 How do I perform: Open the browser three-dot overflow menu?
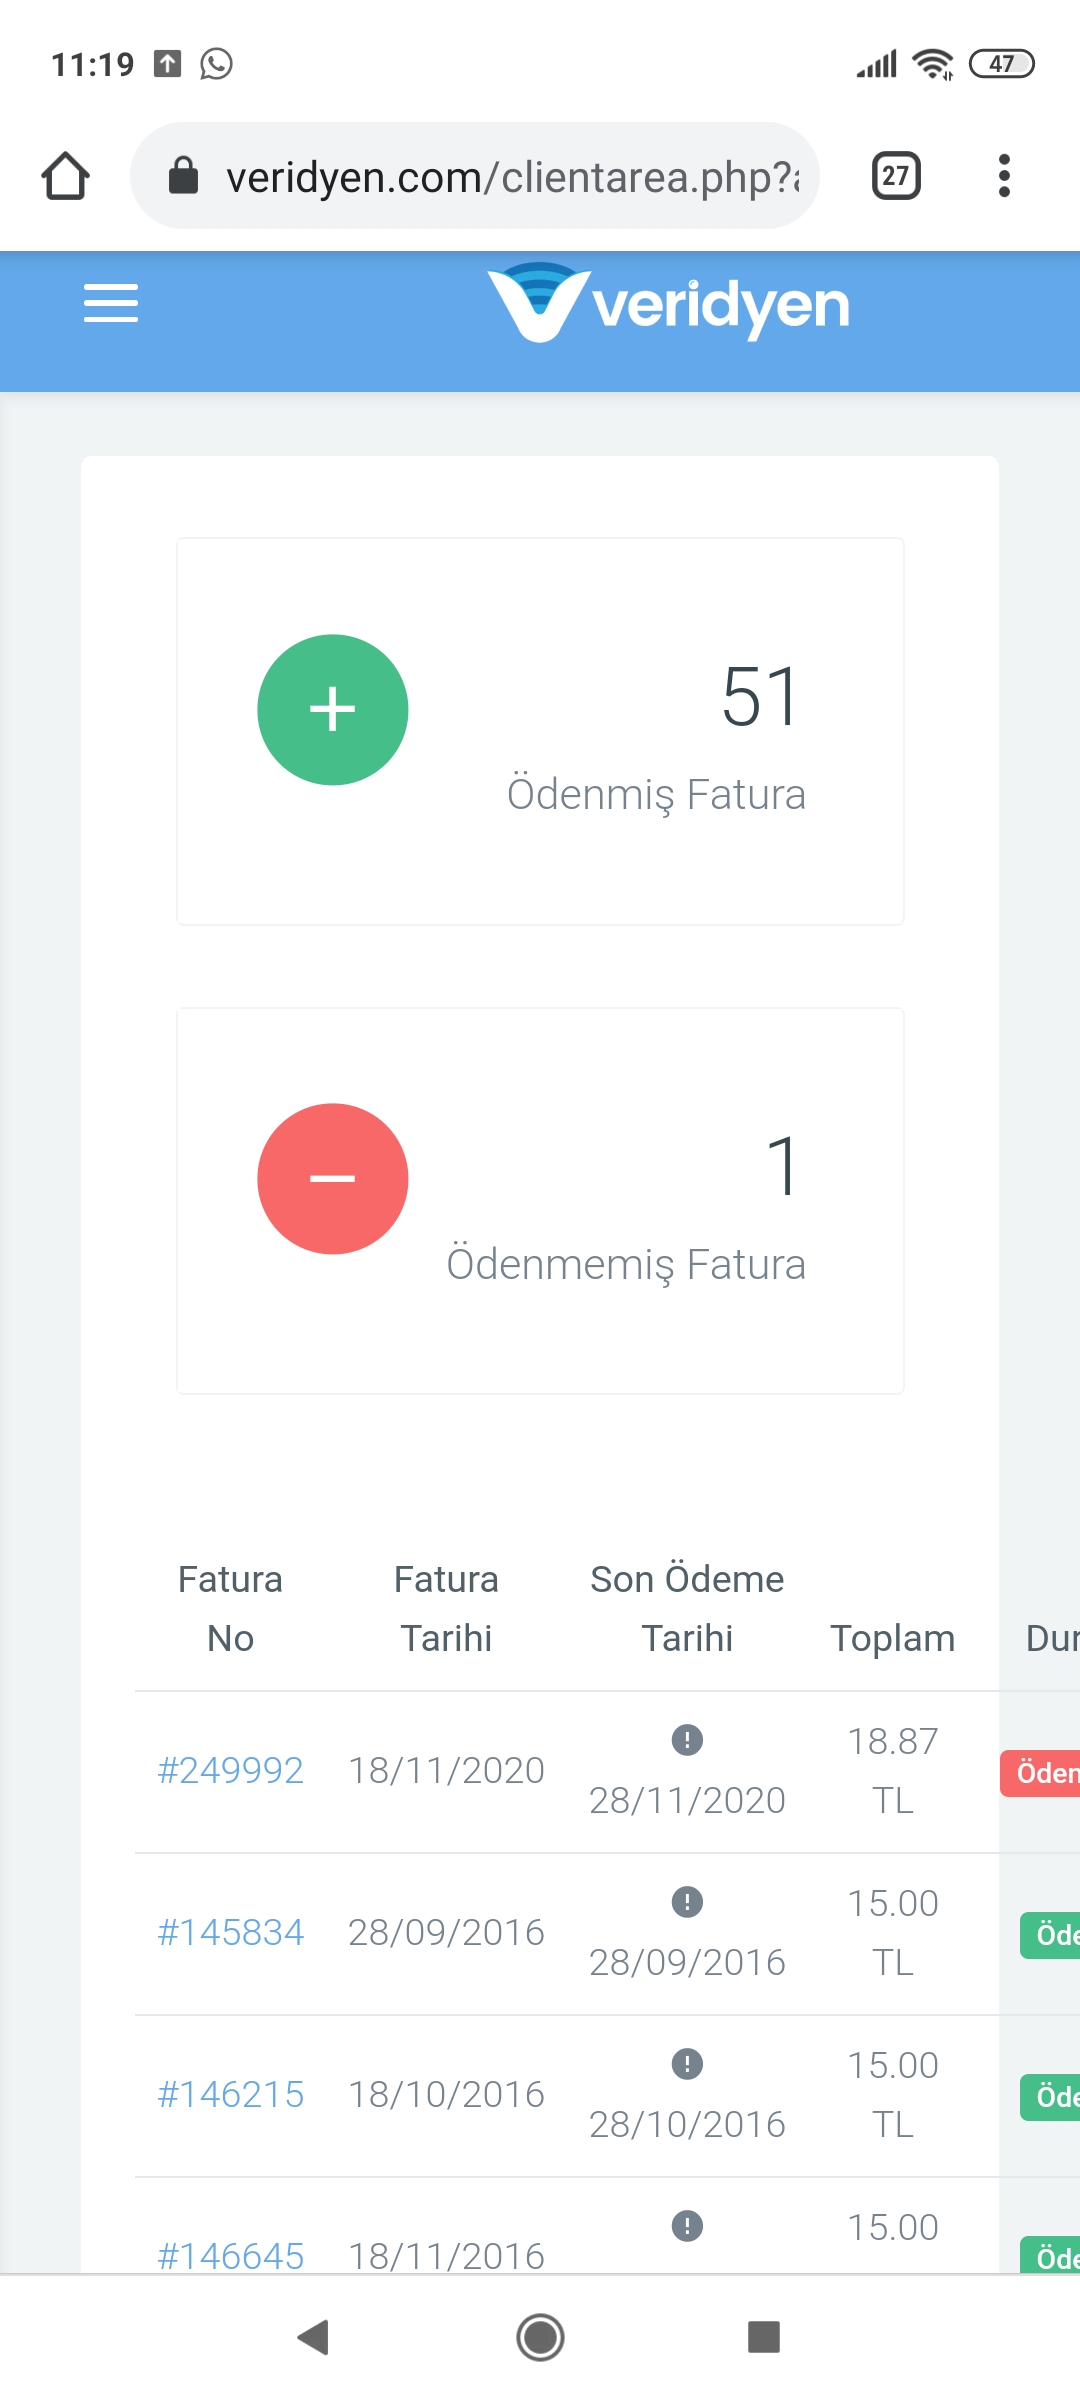1004,176
